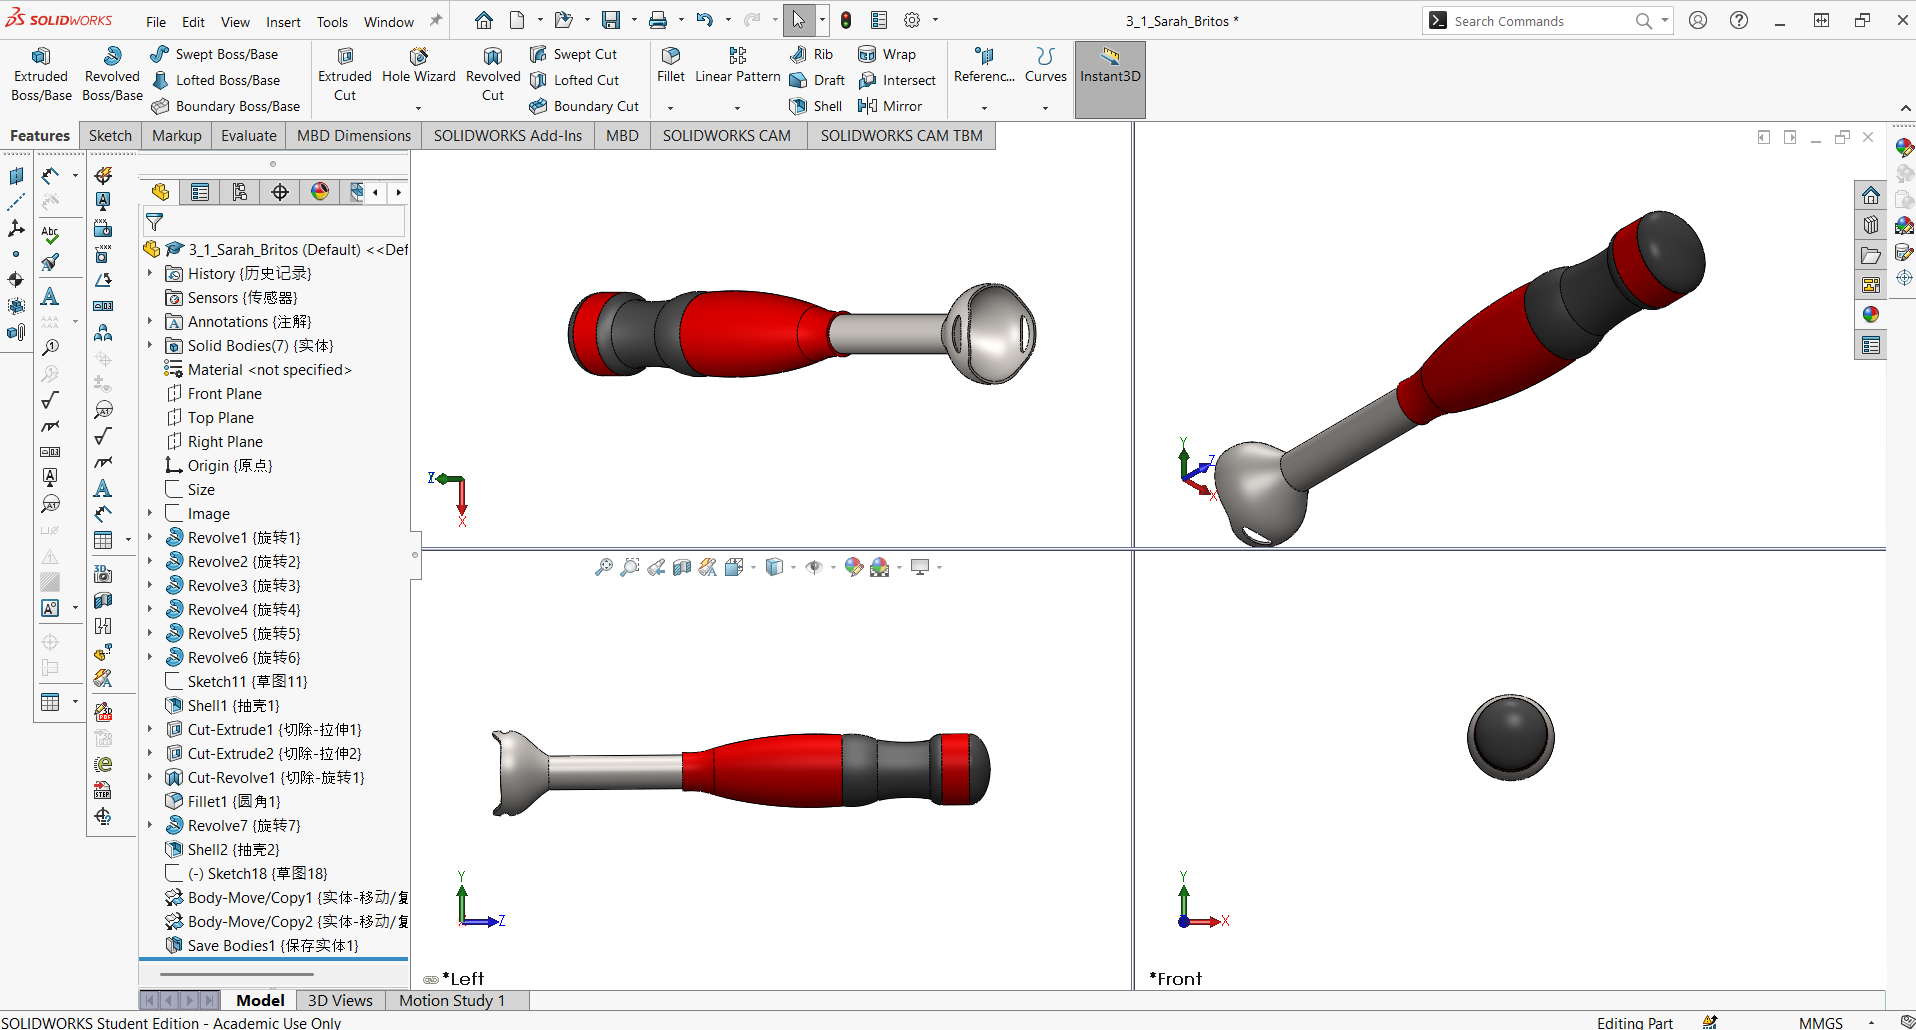Viewport: 1916px width, 1030px height.
Task: Click the Zoom to Fit view icon
Action: (603, 567)
